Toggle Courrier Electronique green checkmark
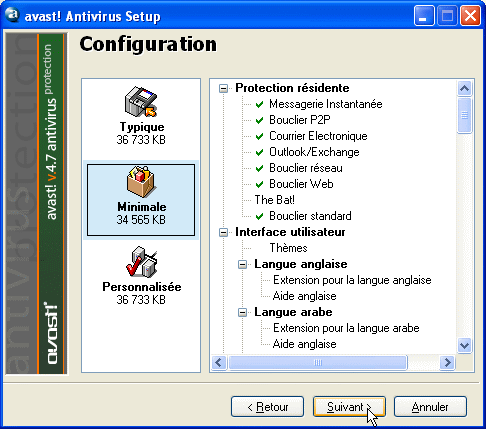The height and width of the screenshot is (429, 486). 259,136
